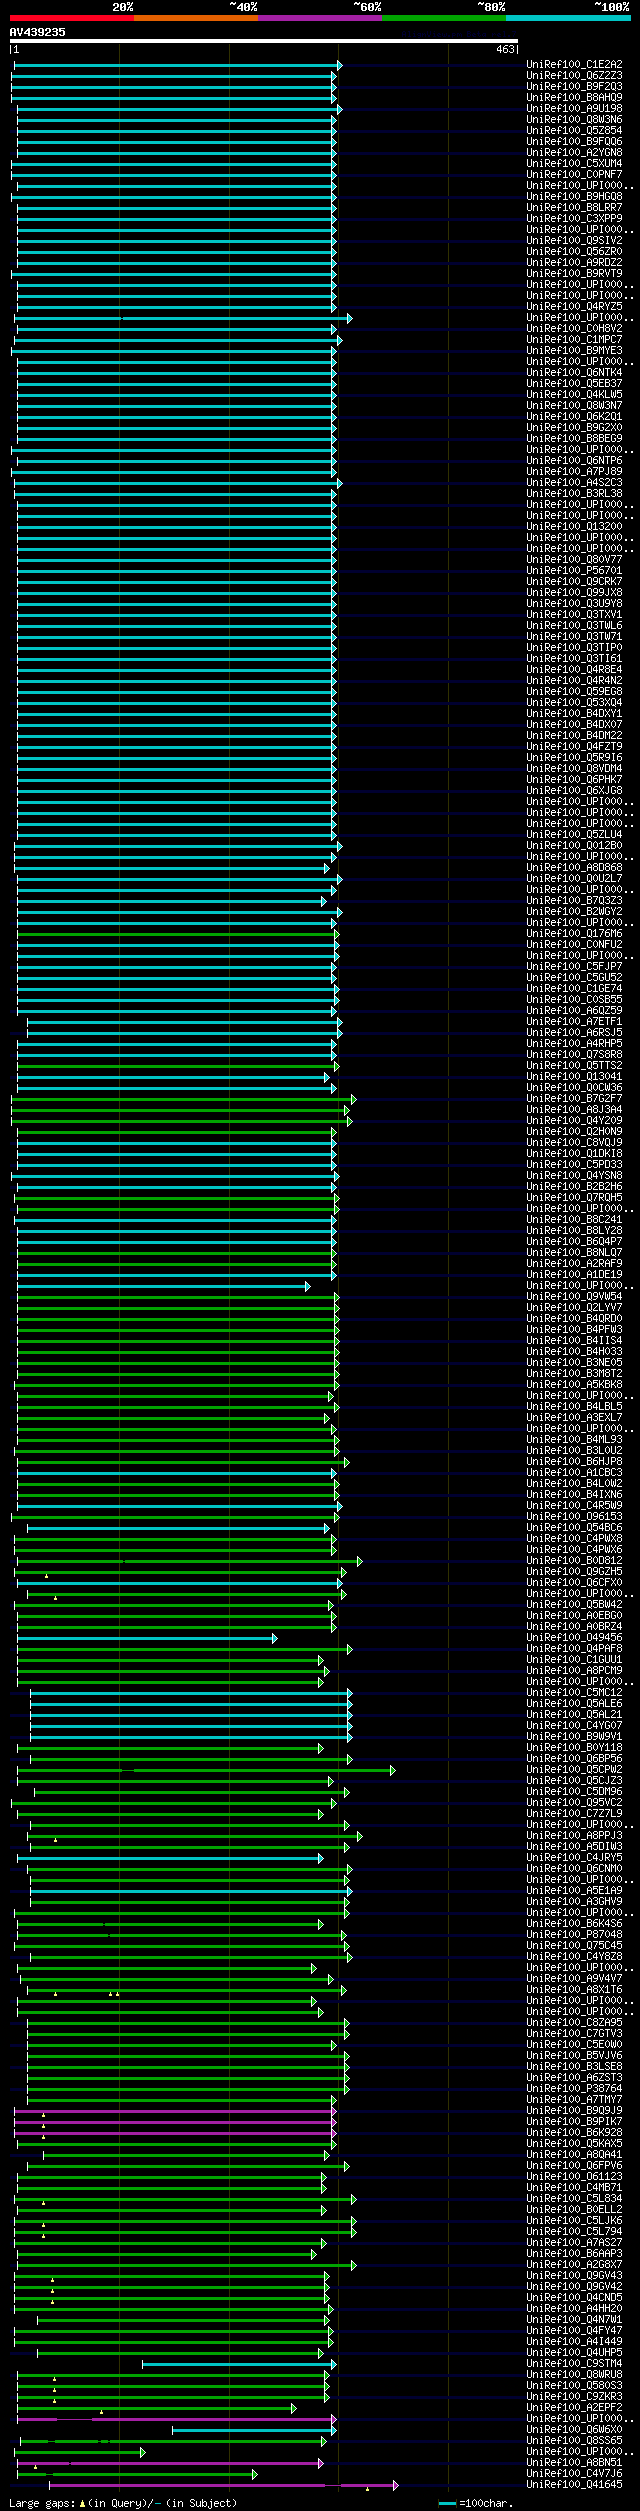This screenshot has height=2511, width=640.
Task: Select label UniRef100_C5L834
Action: [574, 2200]
